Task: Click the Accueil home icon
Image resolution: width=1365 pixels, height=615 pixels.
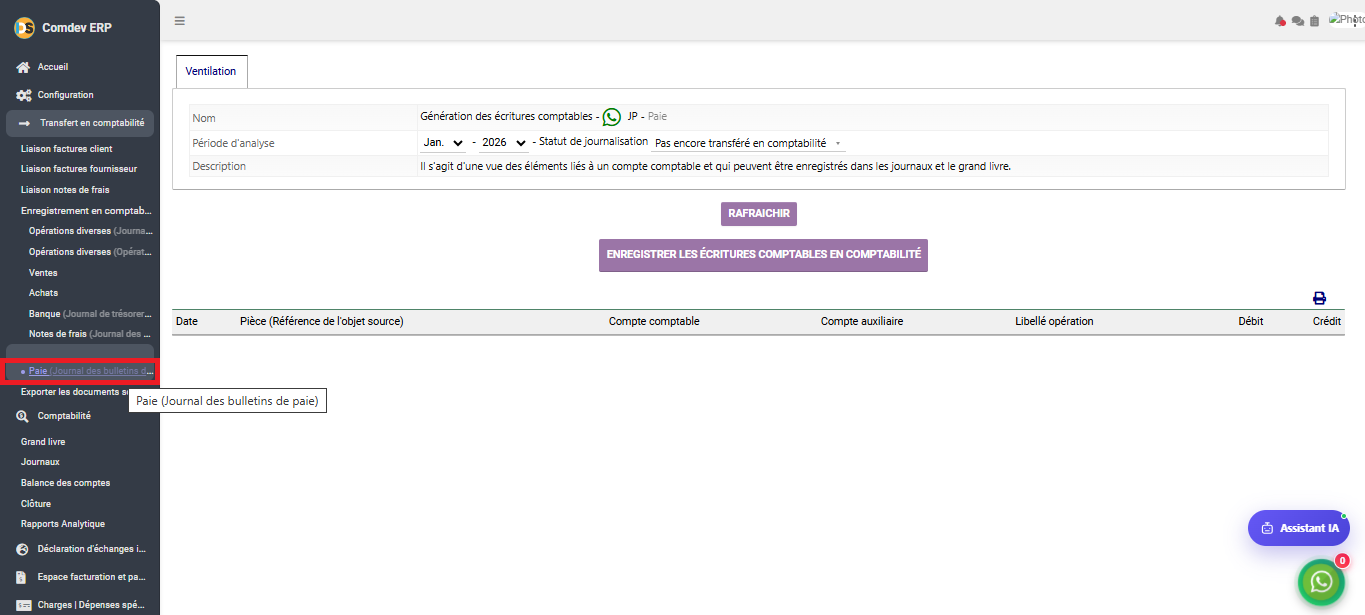Action: [x=23, y=67]
